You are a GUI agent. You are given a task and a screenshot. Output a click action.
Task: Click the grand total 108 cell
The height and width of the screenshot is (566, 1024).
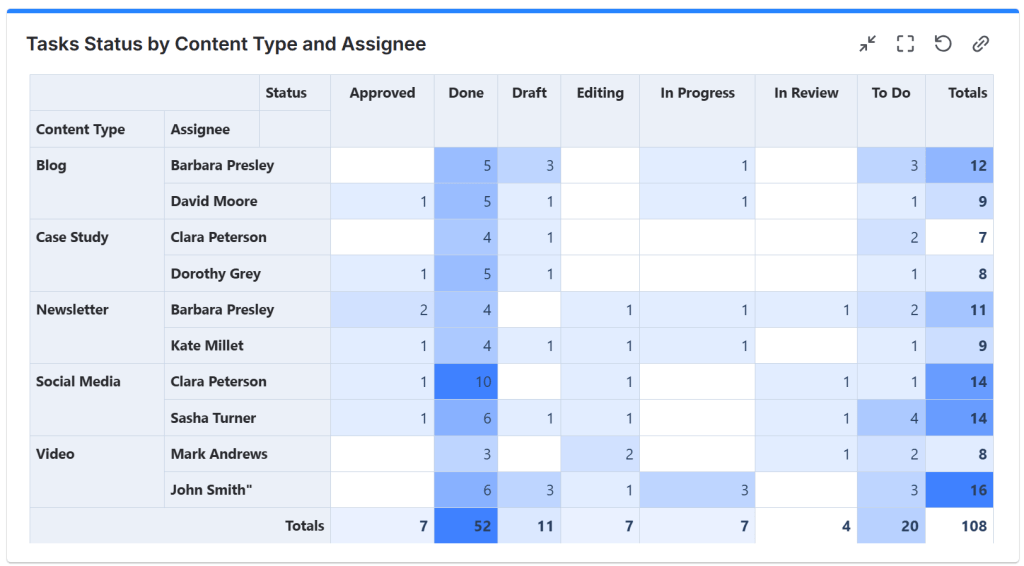coord(972,526)
